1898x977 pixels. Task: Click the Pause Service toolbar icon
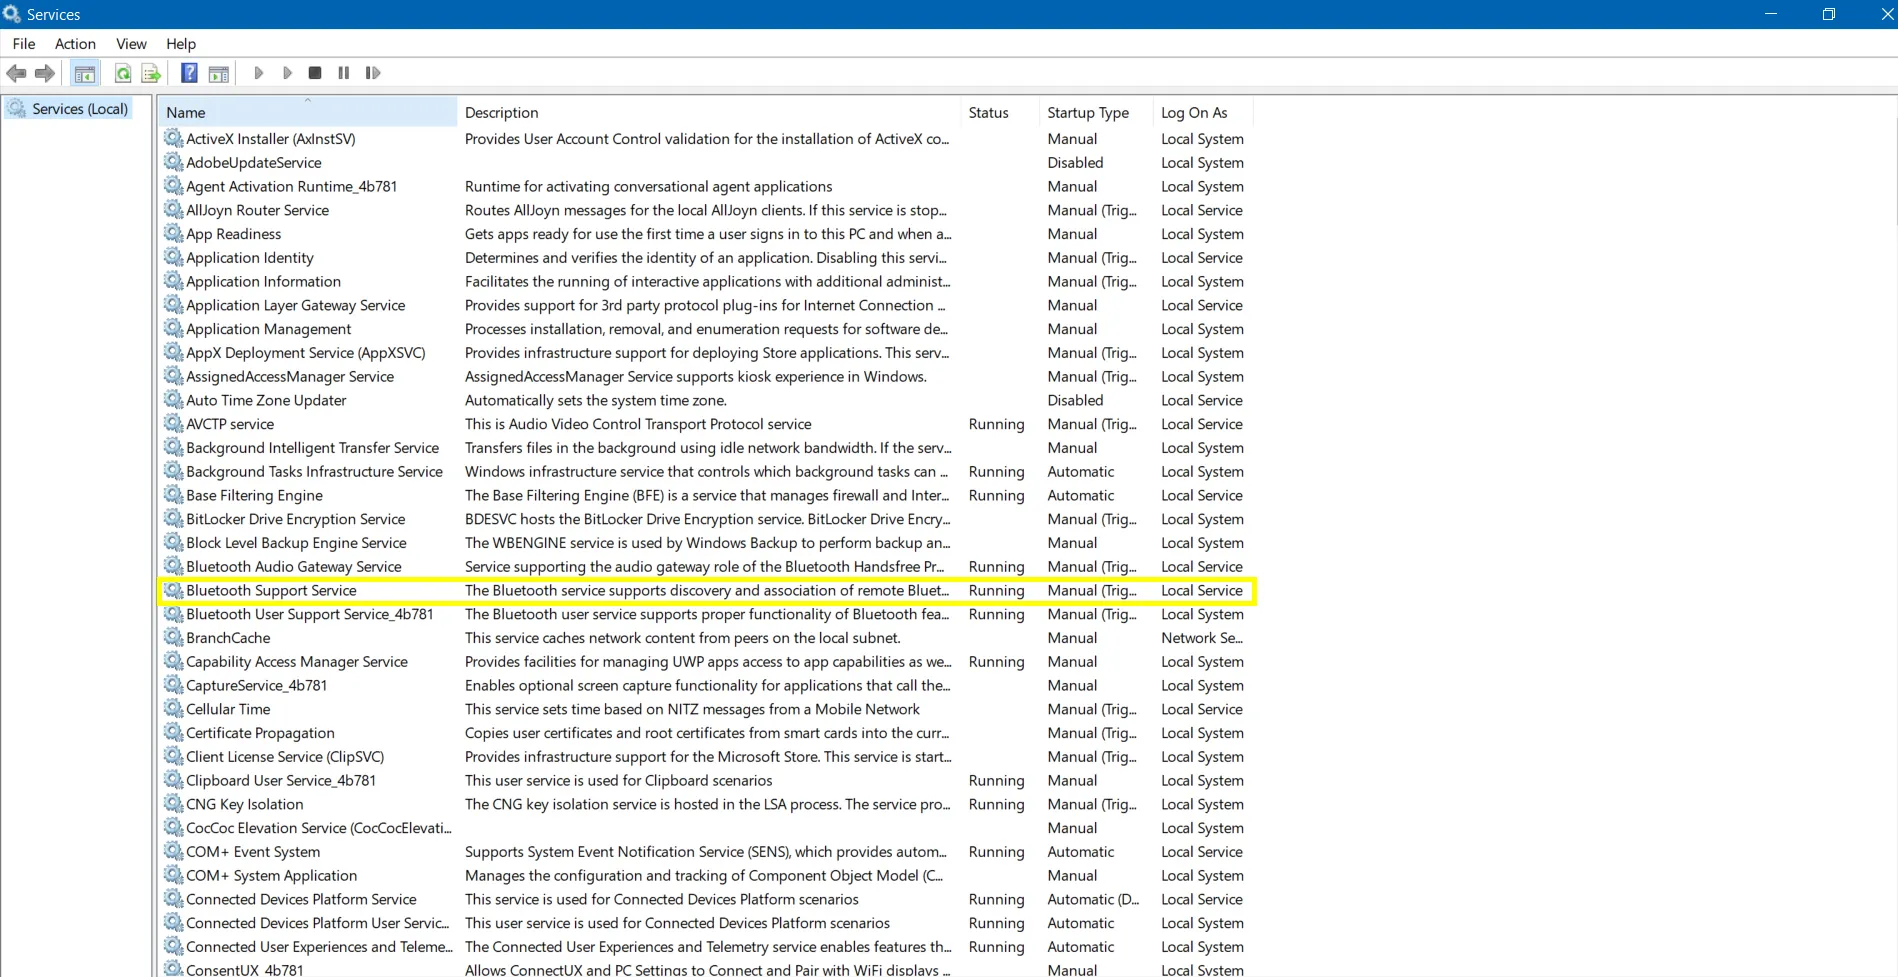(x=344, y=73)
